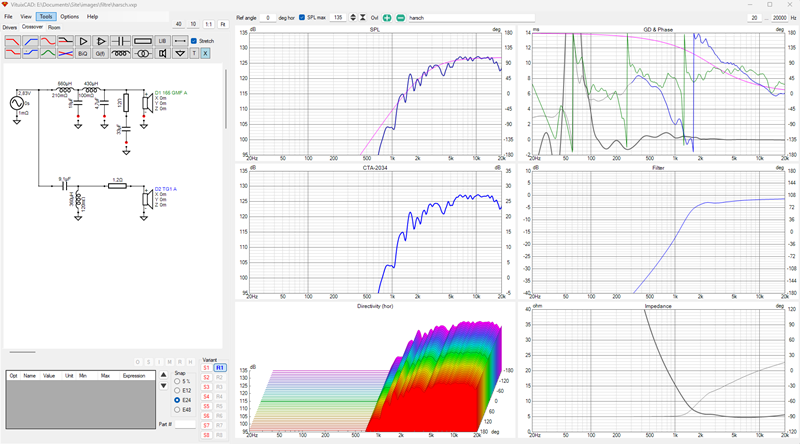This screenshot has height=444, width=800.
Task: Switch to the Drivers tab
Action: pyautogui.click(x=10, y=28)
